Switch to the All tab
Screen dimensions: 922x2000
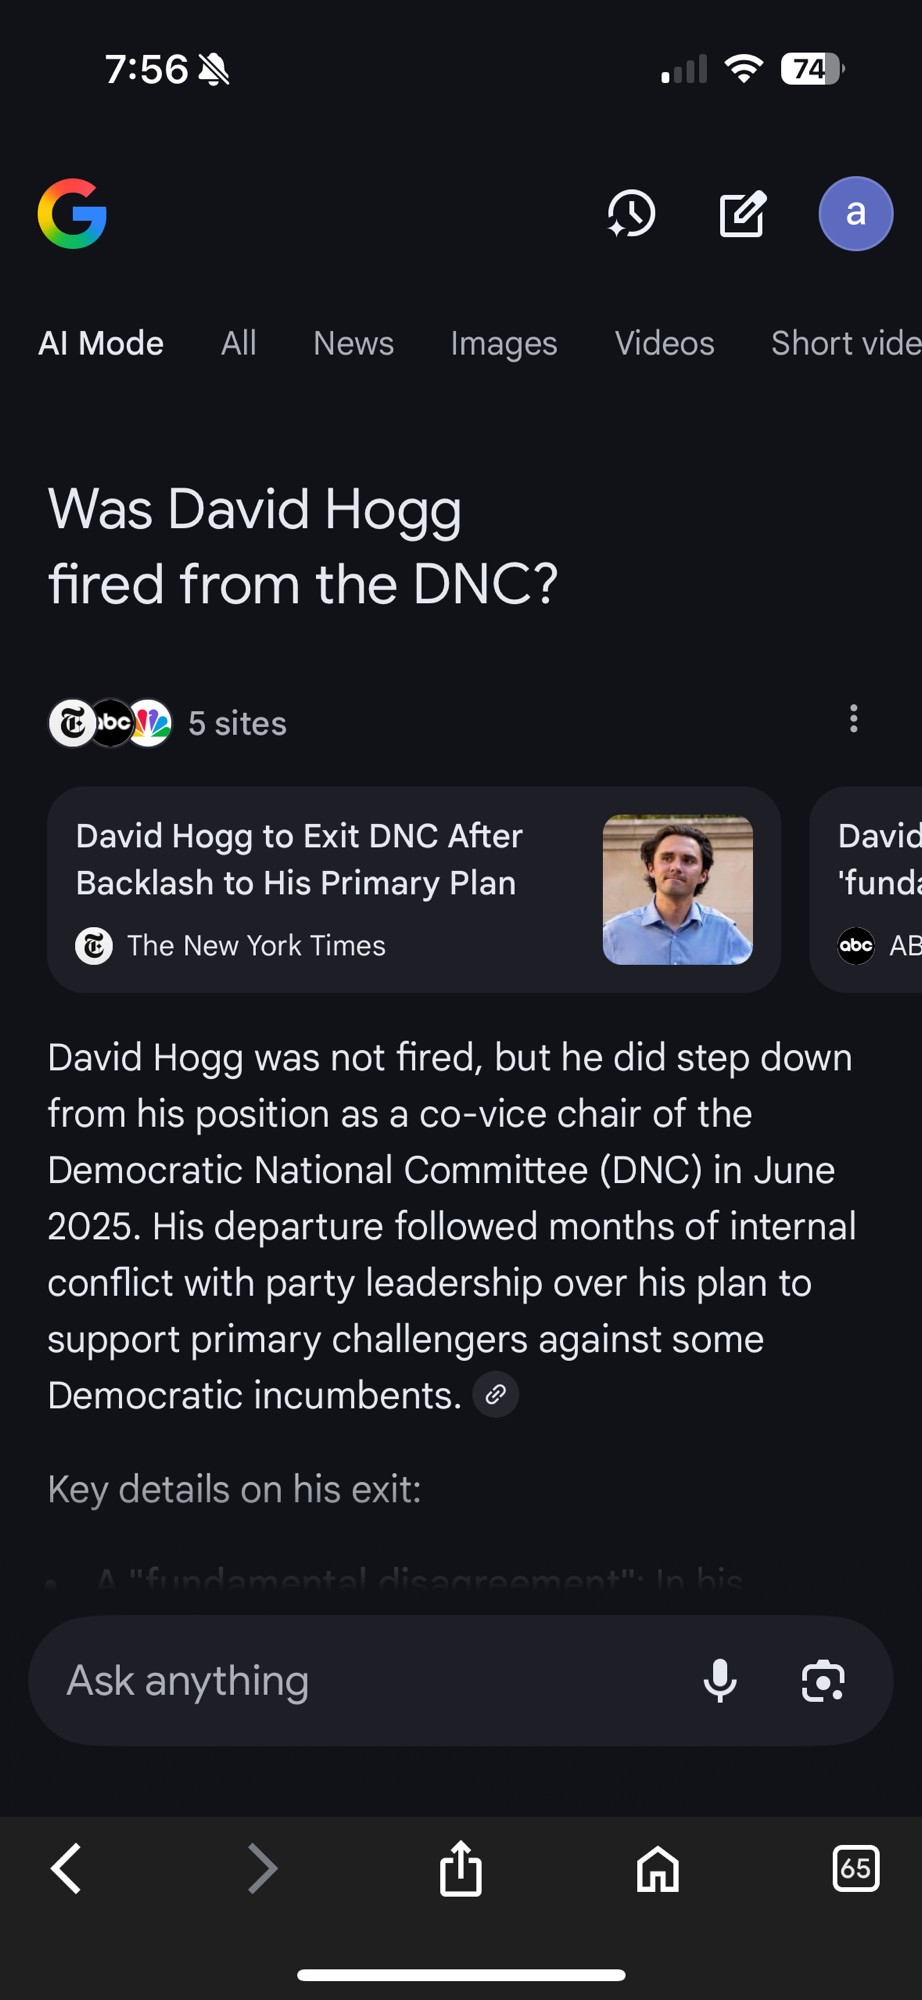pyautogui.click(x=239, y=343)
